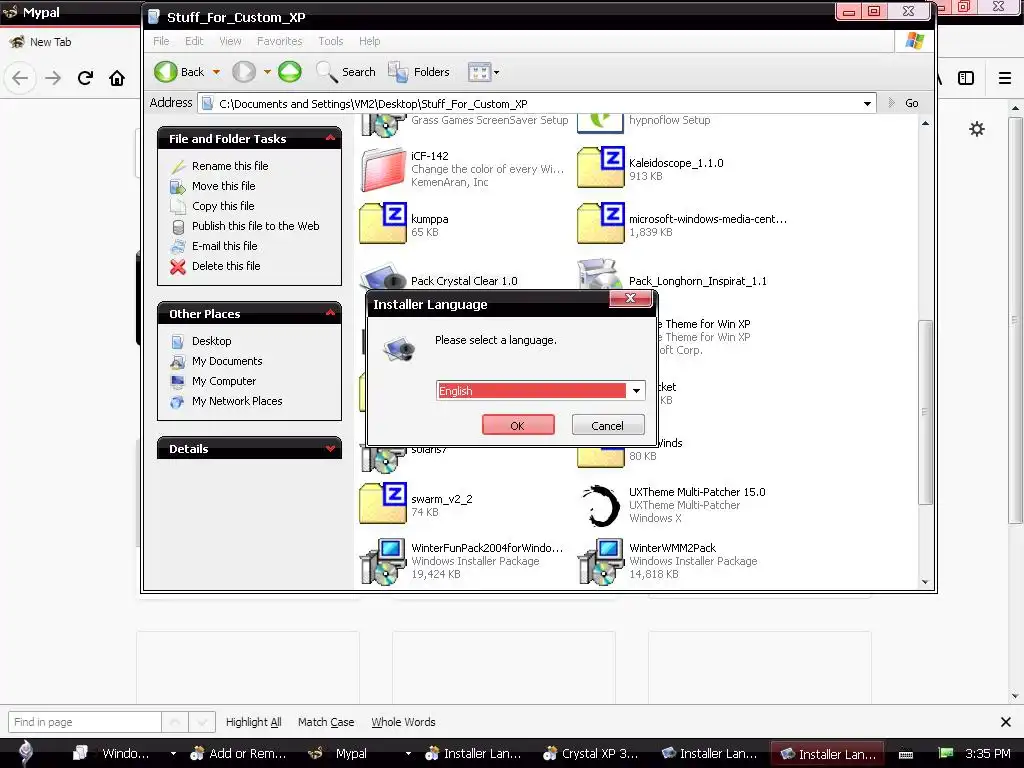Screen dimensions: 1024x768
Task: Click the Mypal home icon
Action: coord(117,78)
